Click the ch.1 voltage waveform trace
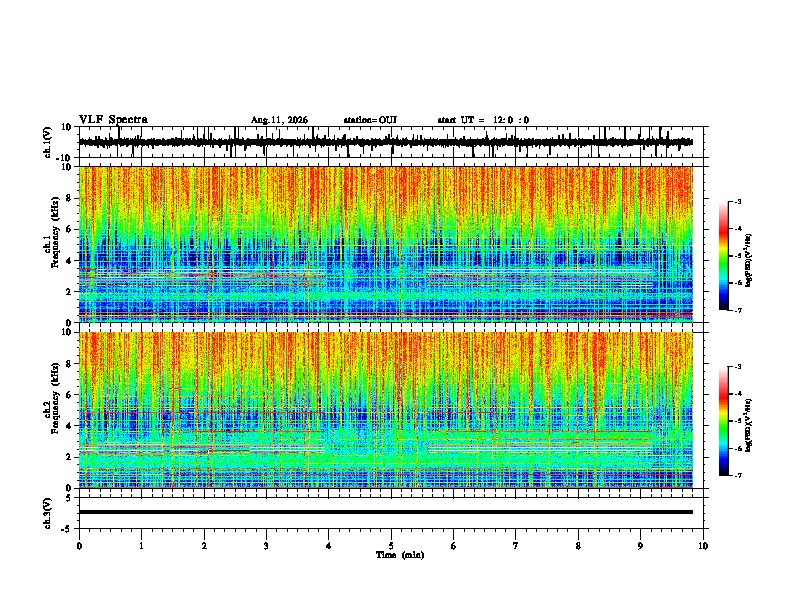This screenshot has height=612, width=792. click(x=385, y=142)
